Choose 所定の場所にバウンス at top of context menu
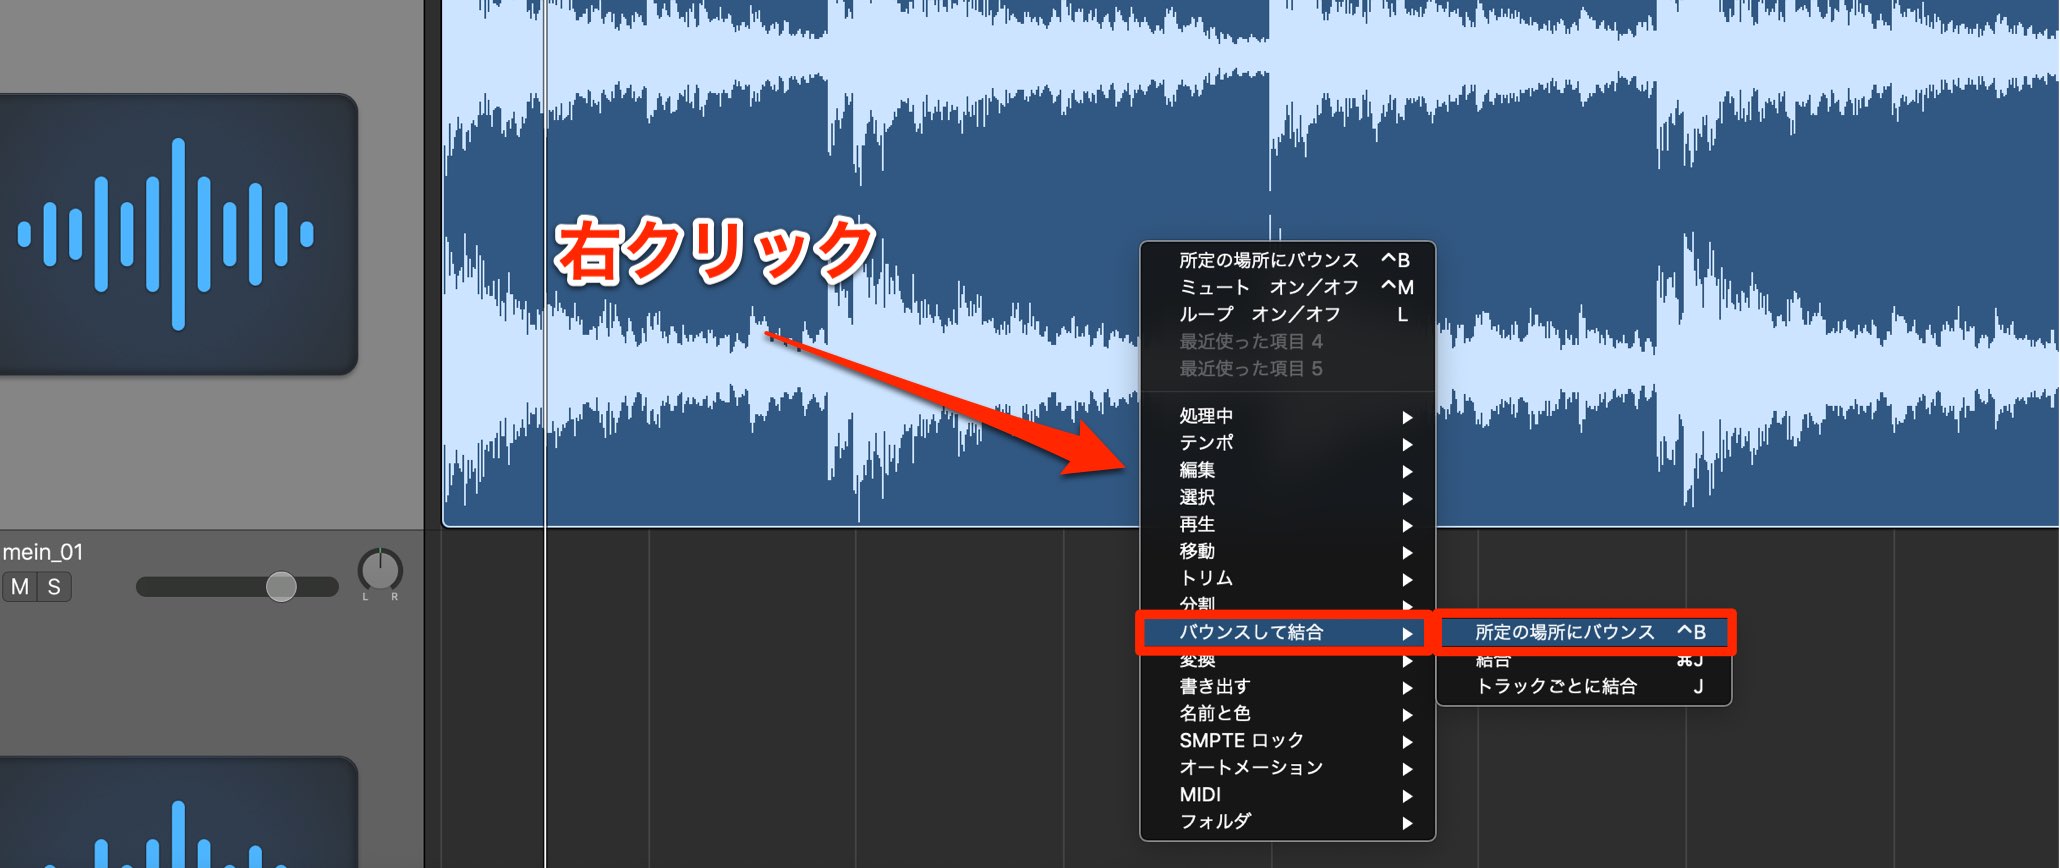Screen dimensions: 2060x868 click(1288, 260)
